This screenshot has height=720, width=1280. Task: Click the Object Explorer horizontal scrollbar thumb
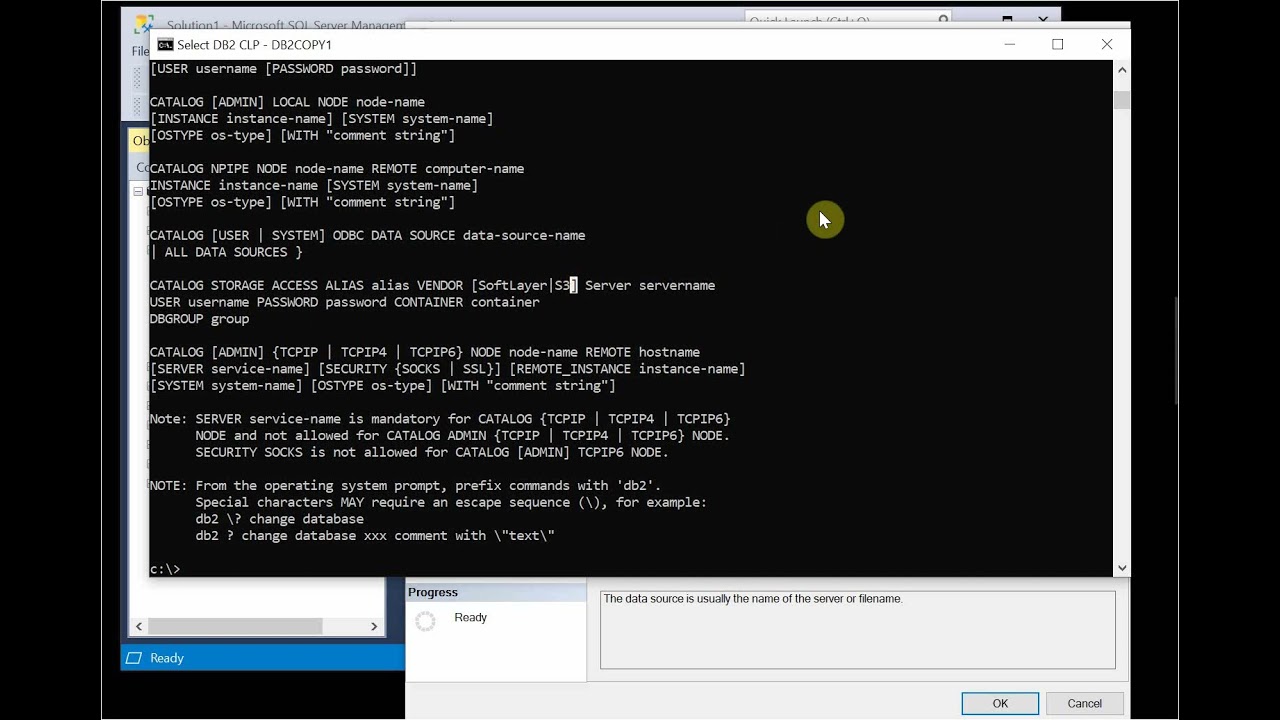[235, 626]
